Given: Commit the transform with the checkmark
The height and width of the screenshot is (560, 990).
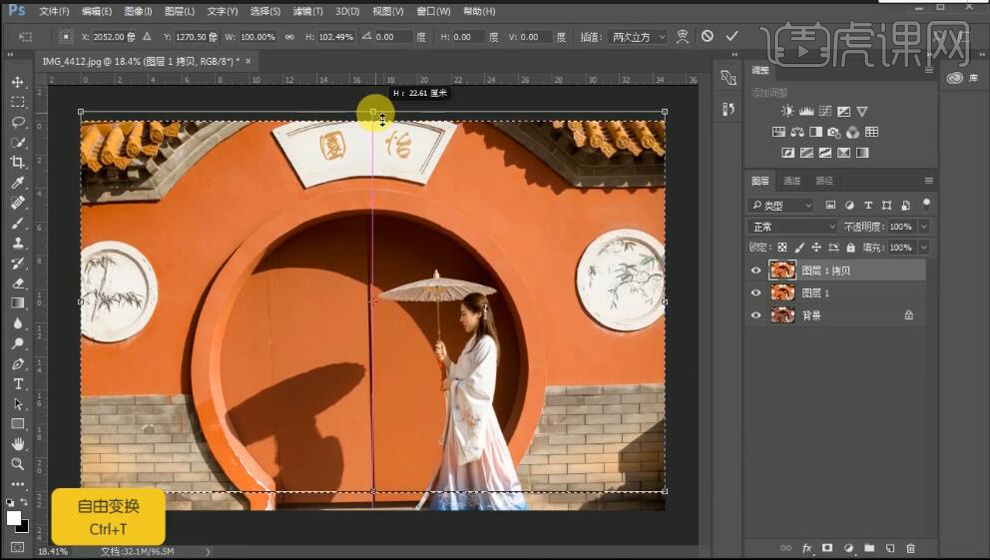Looking at the screenshot, I should click(x=732, y=36).
